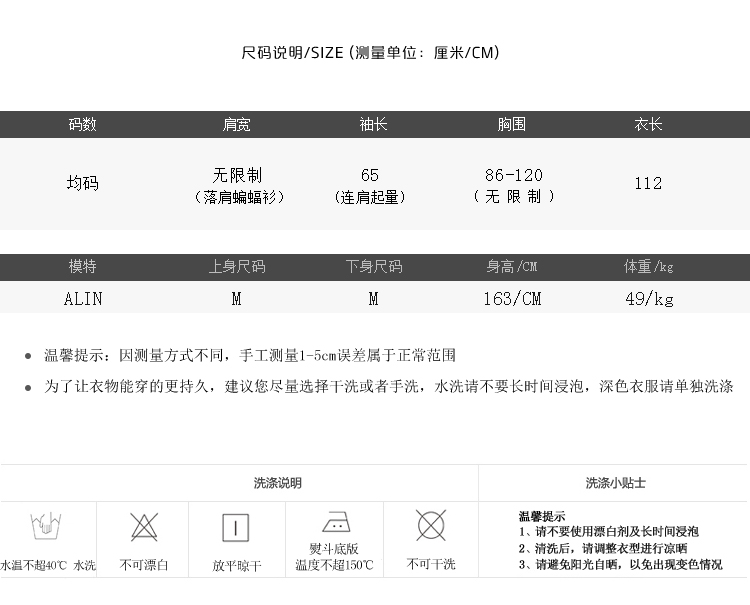
Task: Select the 肩宽 column header
Action: [x=236, y=125]
